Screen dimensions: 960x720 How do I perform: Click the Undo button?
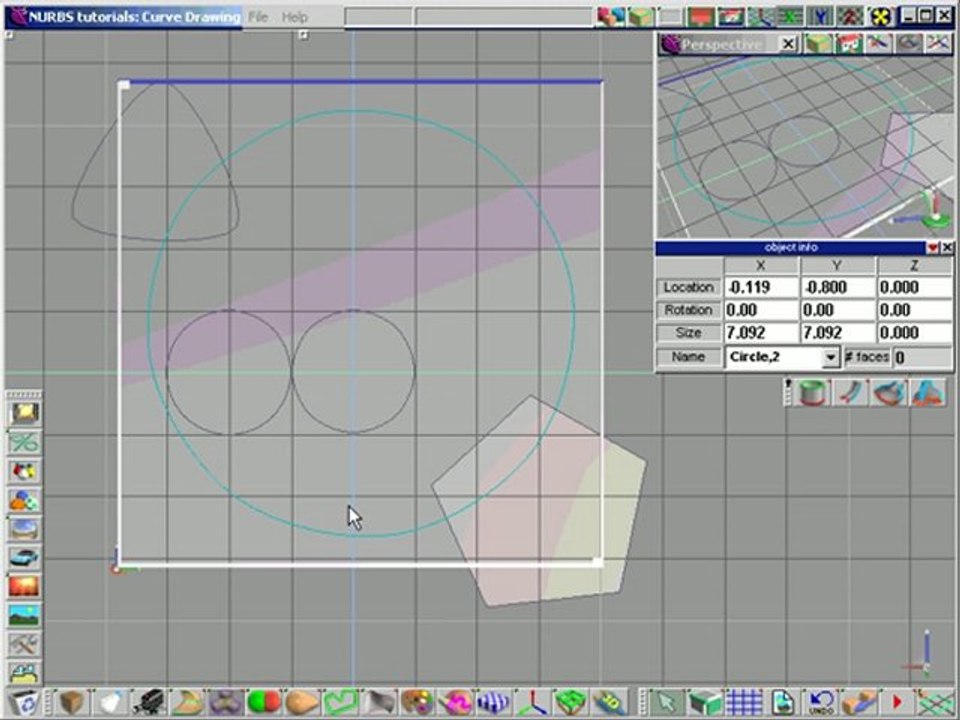pos(821,702)
